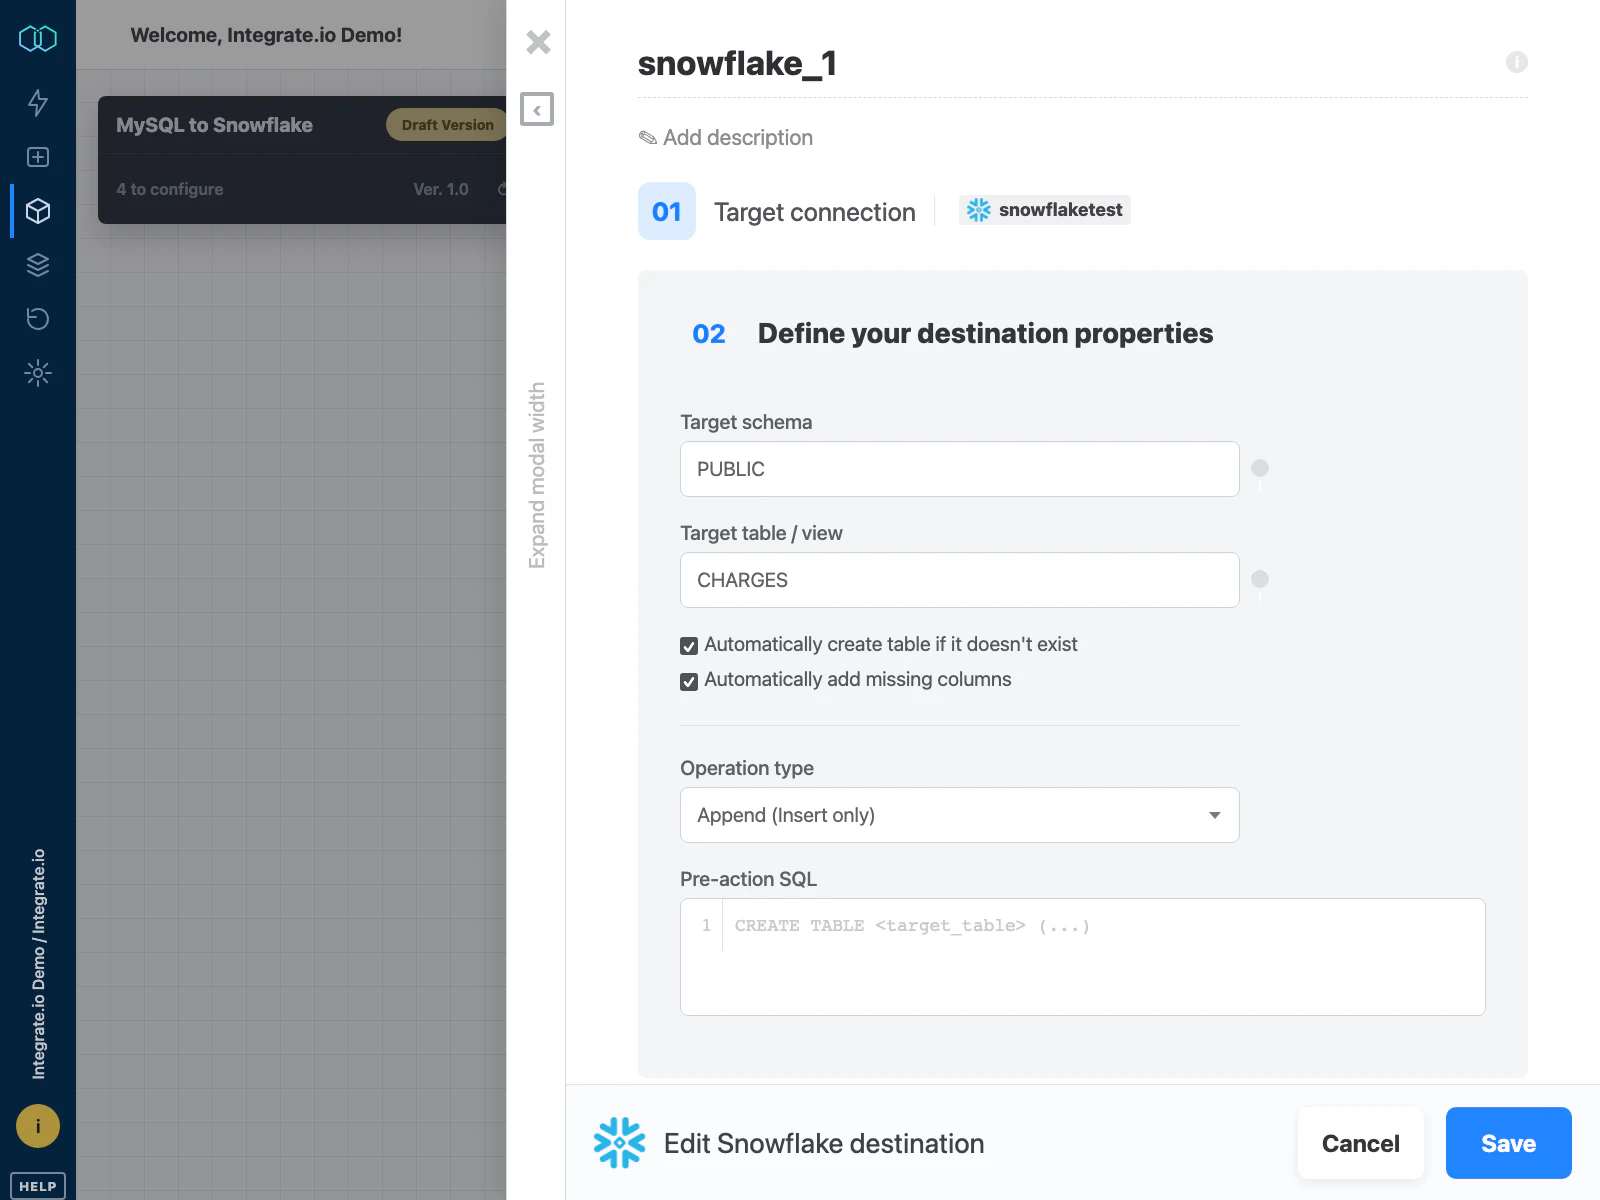
Task: Click the Draft Version badge
Action: tap(447, 125)
